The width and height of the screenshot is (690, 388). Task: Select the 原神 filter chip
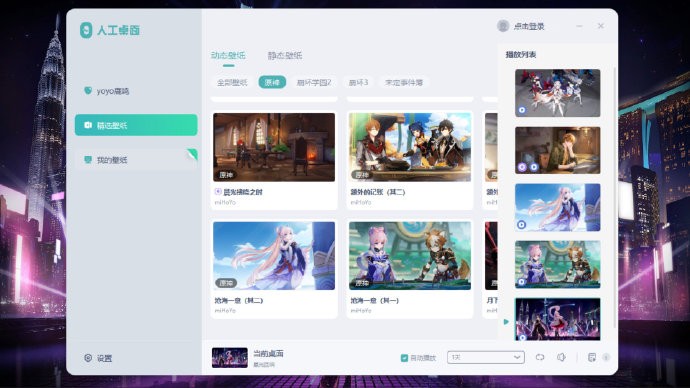(272, 82)
